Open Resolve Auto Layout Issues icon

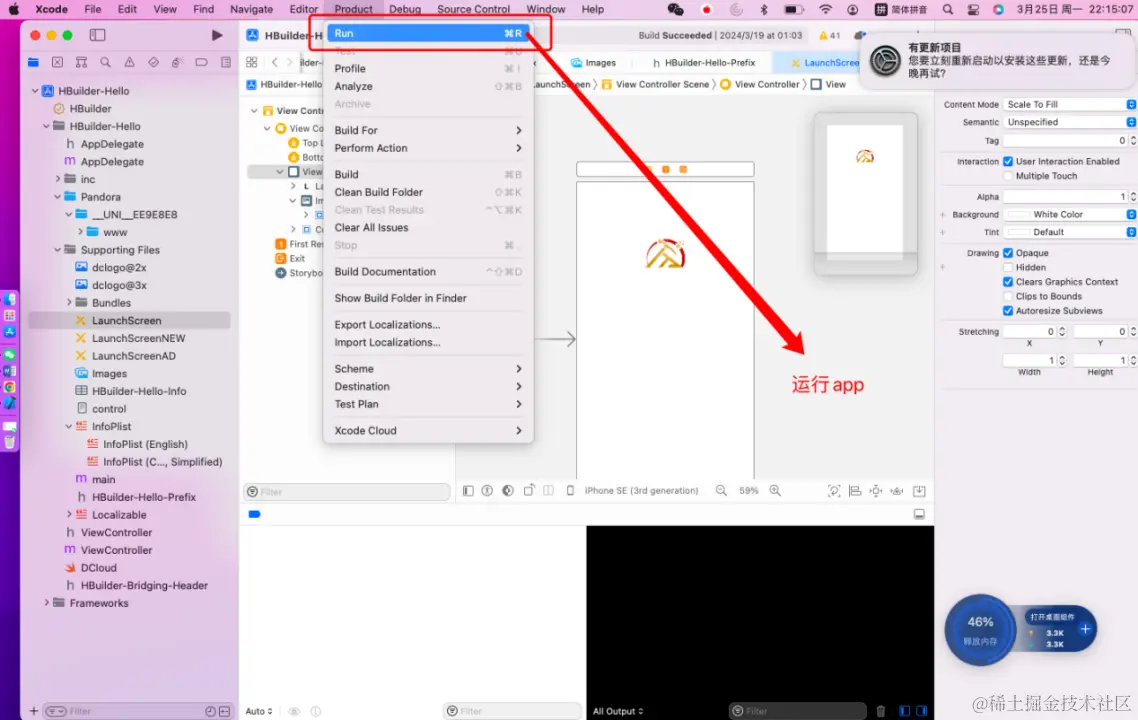click(x=897, y=491)
